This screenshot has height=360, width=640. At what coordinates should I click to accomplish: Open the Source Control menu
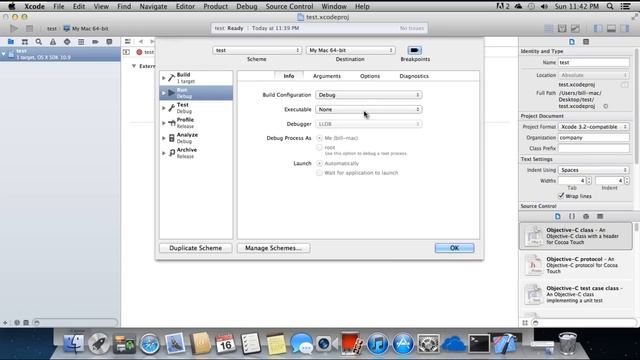[289, 6]
